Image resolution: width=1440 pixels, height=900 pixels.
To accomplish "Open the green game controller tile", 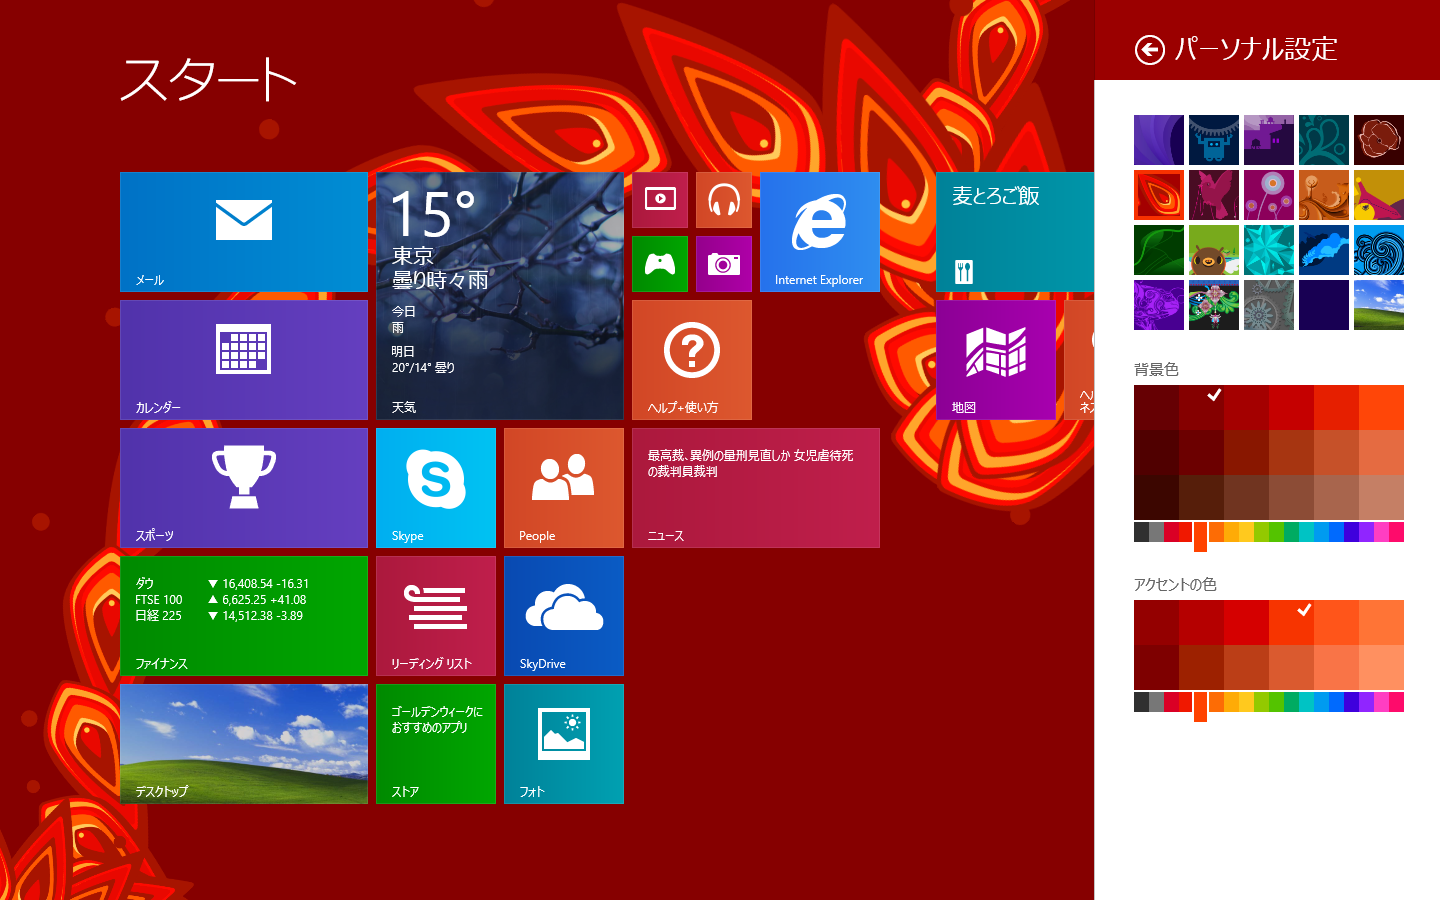I will pos(660,264).
